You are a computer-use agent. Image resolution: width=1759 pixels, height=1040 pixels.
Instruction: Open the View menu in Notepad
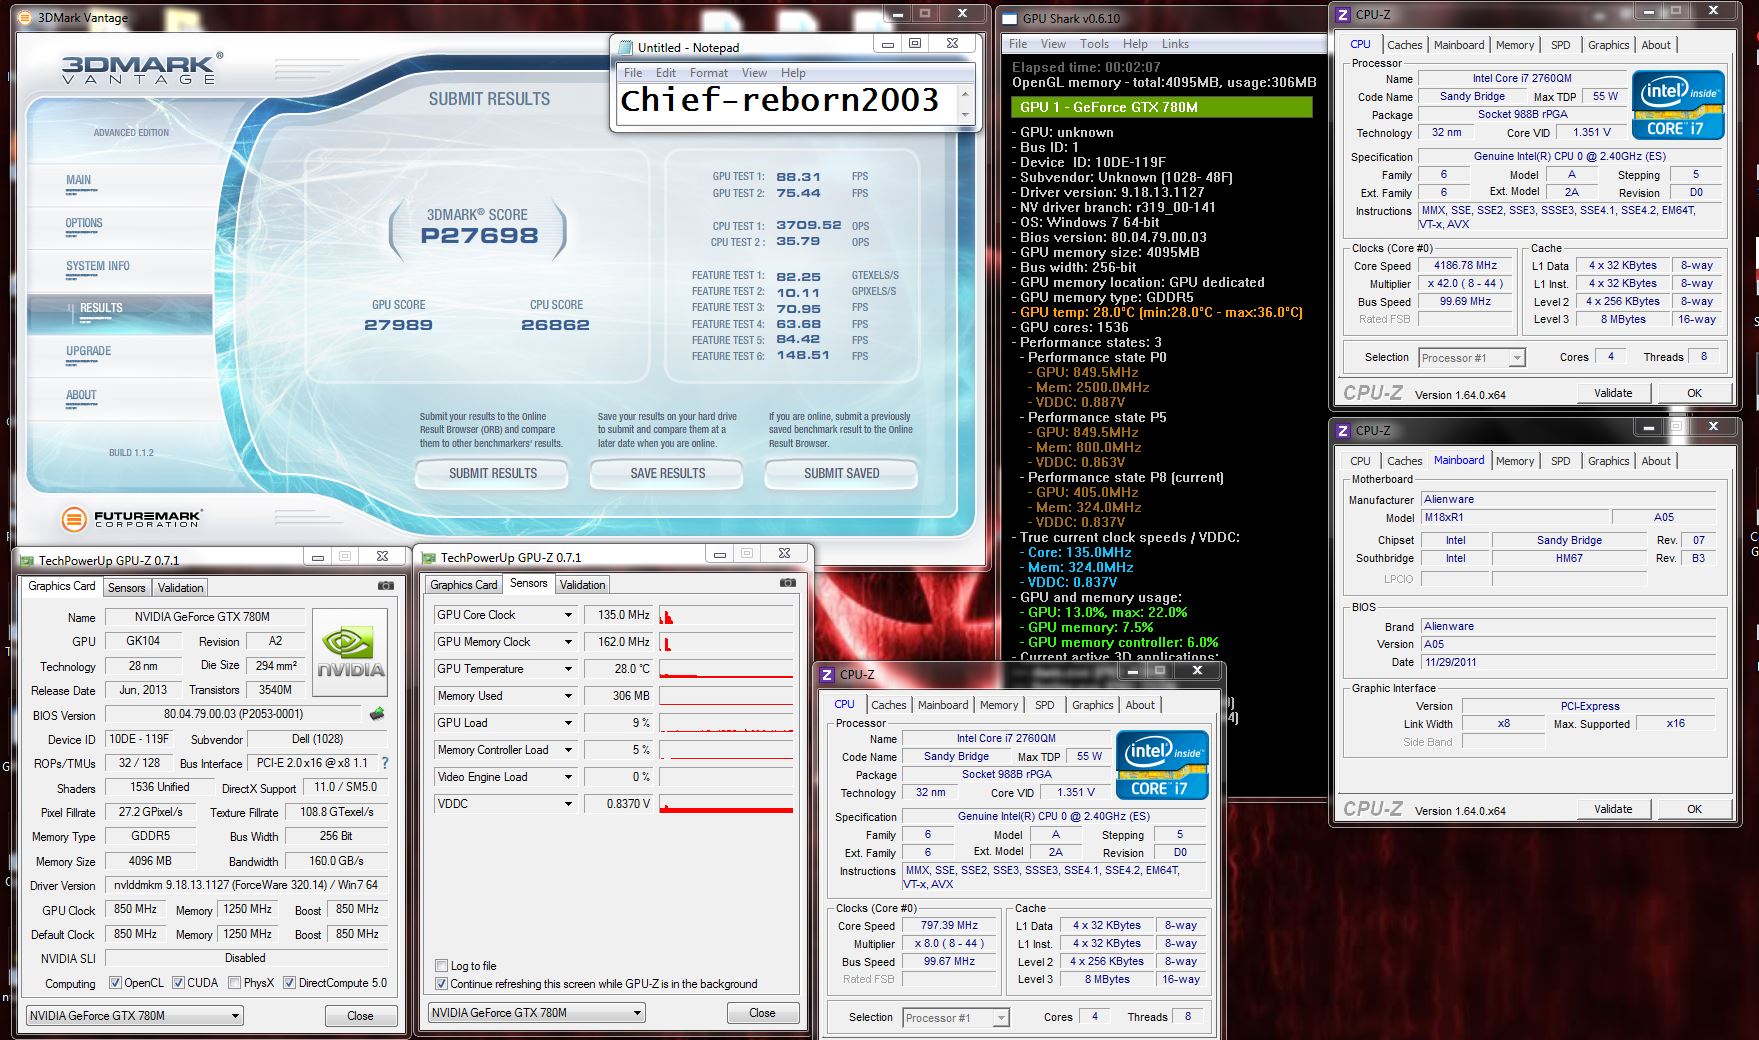coord(754,73)
